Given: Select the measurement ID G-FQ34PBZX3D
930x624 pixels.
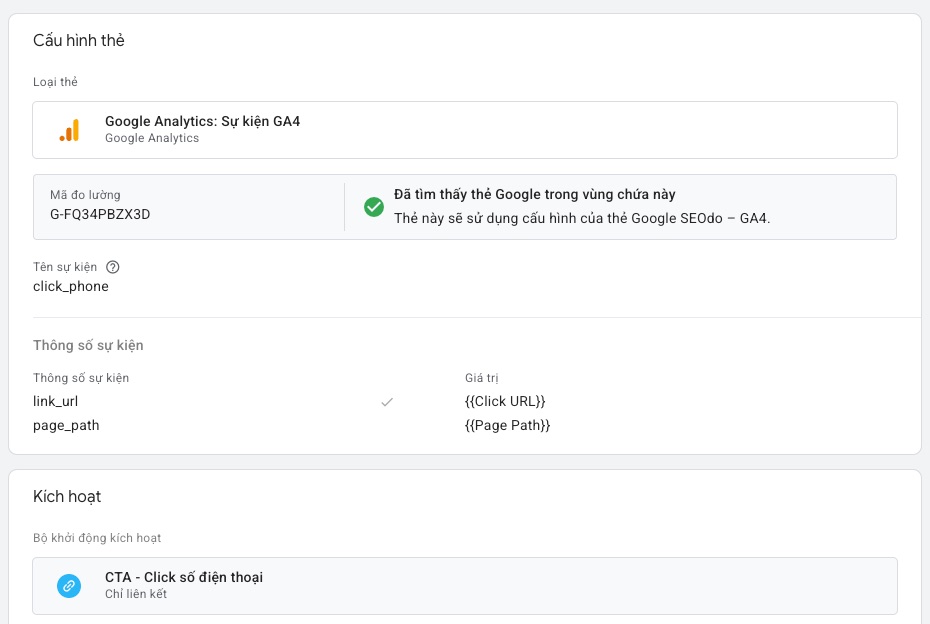Looking at the screenshot, I should 100,214.
